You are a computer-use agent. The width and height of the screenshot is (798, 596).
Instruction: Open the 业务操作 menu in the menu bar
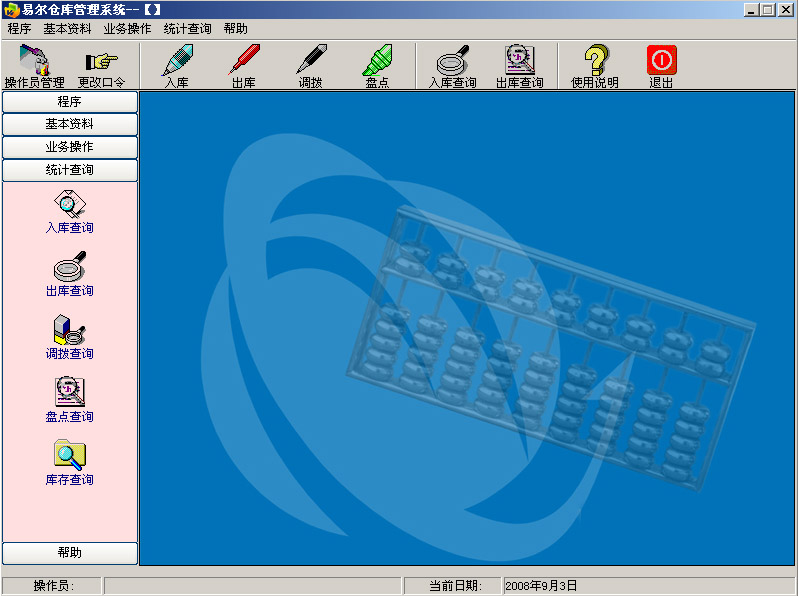coord(127,29)
